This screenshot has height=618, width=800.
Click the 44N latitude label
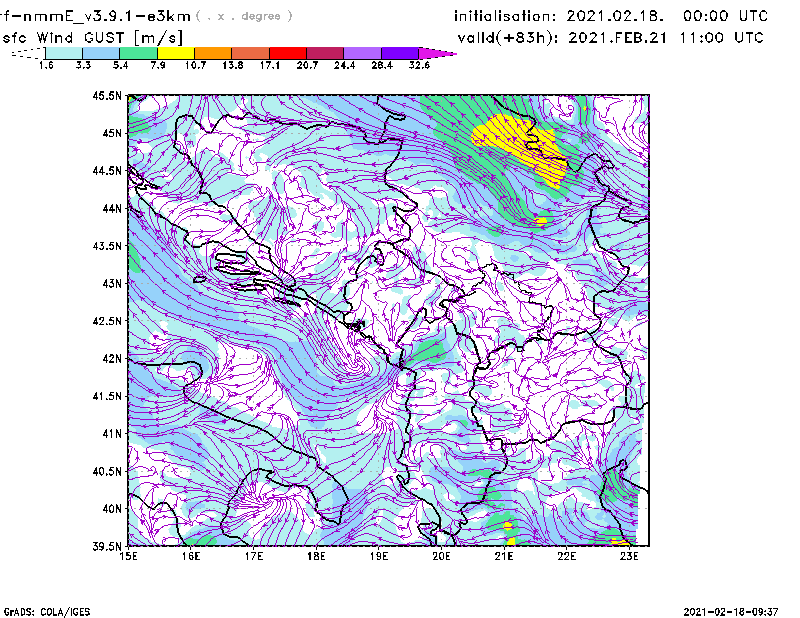pyautogui.click(x=112, y=208)
